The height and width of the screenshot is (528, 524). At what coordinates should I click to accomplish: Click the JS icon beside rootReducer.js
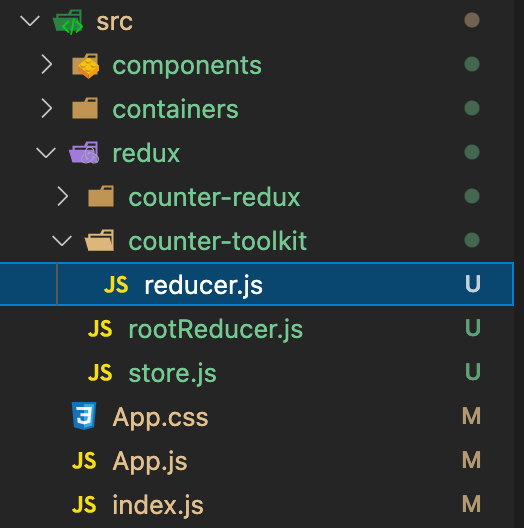pyautogui.click(x=100, y=329)
